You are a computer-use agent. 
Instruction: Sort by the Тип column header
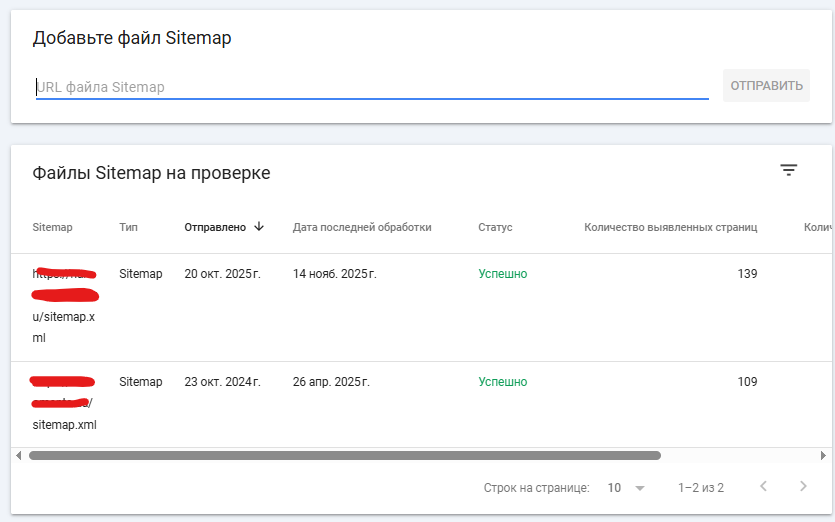tap(128, 227)
